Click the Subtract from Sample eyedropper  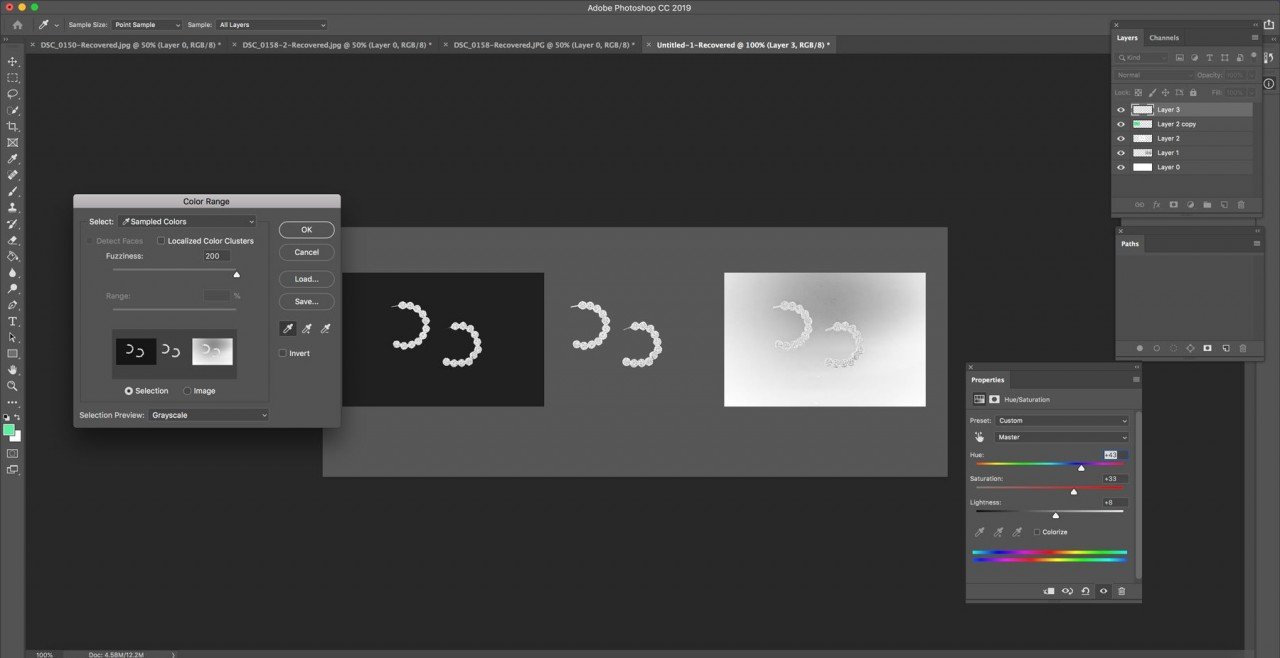[x=325, y=328]
